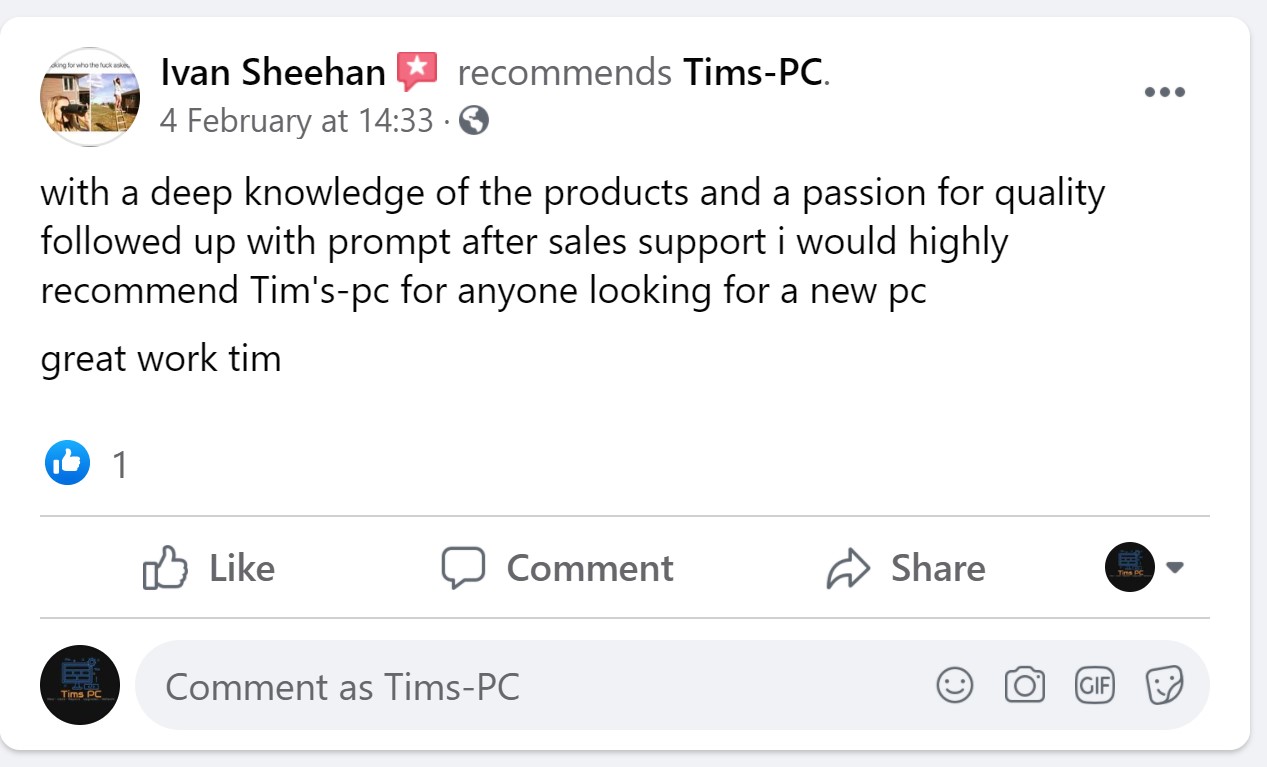The height and width of the screenshot is (767, 1267).
Task: Click the Tims-PC avatar next to Share
Action: [x=1130, y=568]
